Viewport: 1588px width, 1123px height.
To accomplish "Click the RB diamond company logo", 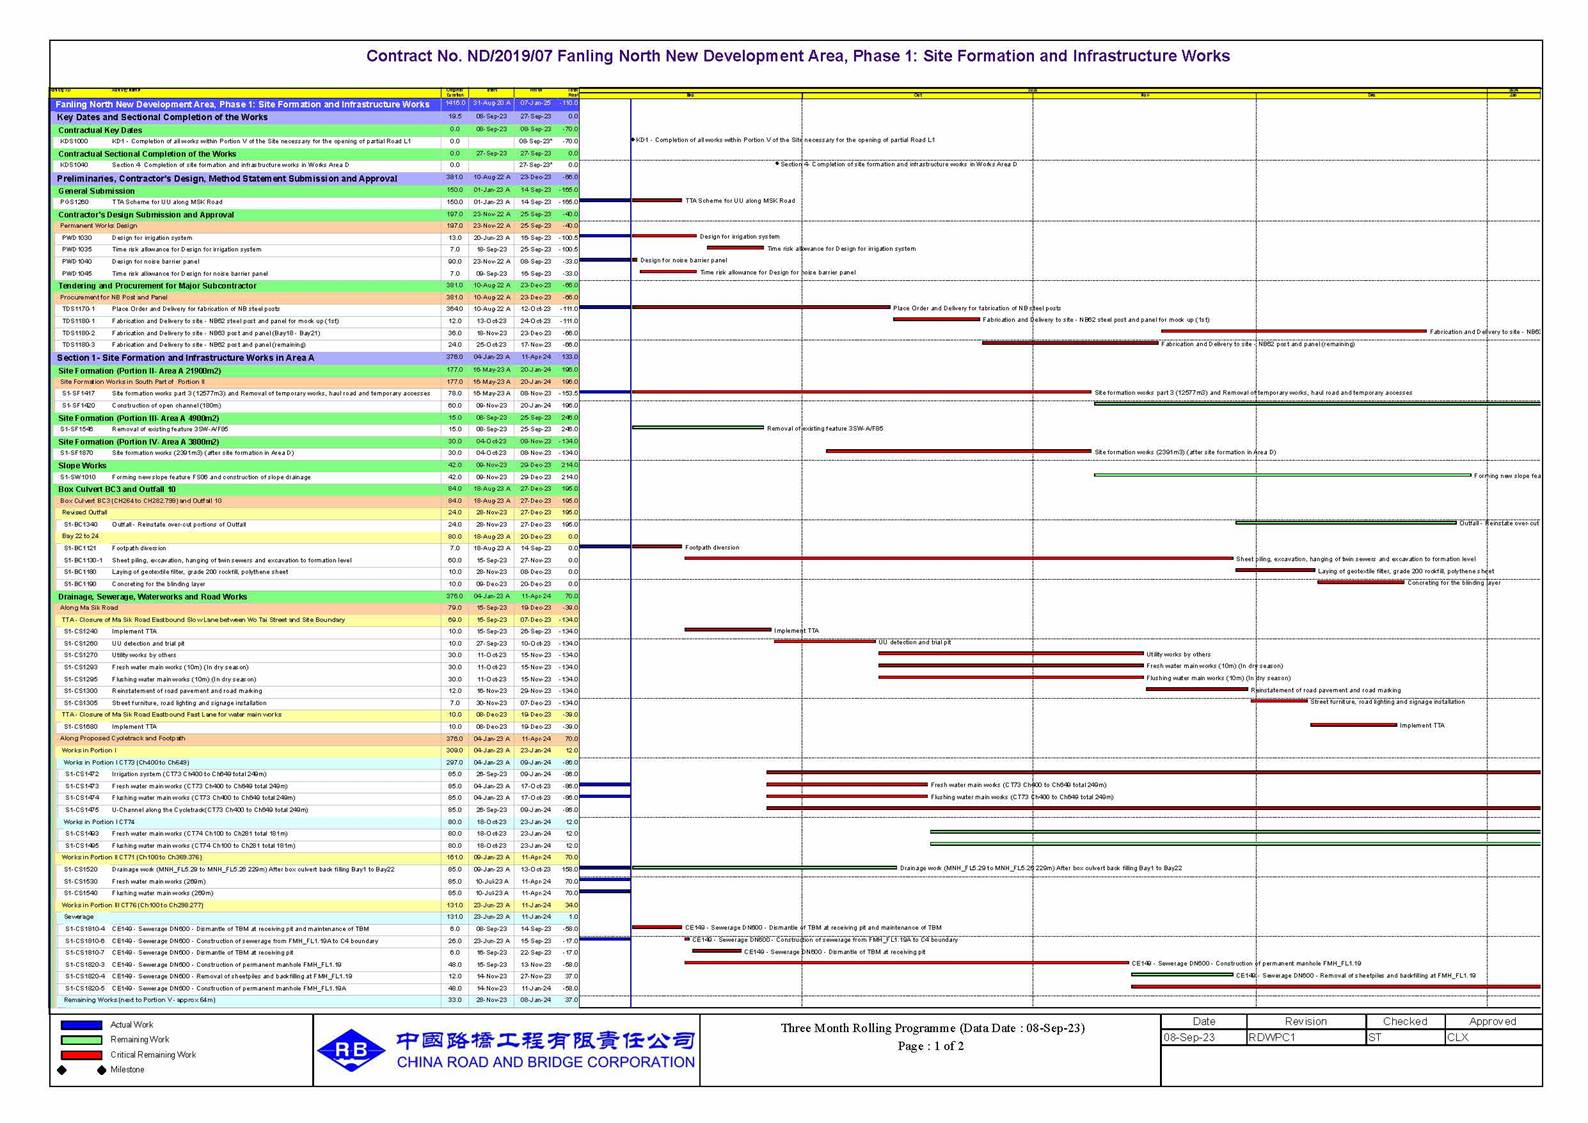I will tap(351, 1050).
